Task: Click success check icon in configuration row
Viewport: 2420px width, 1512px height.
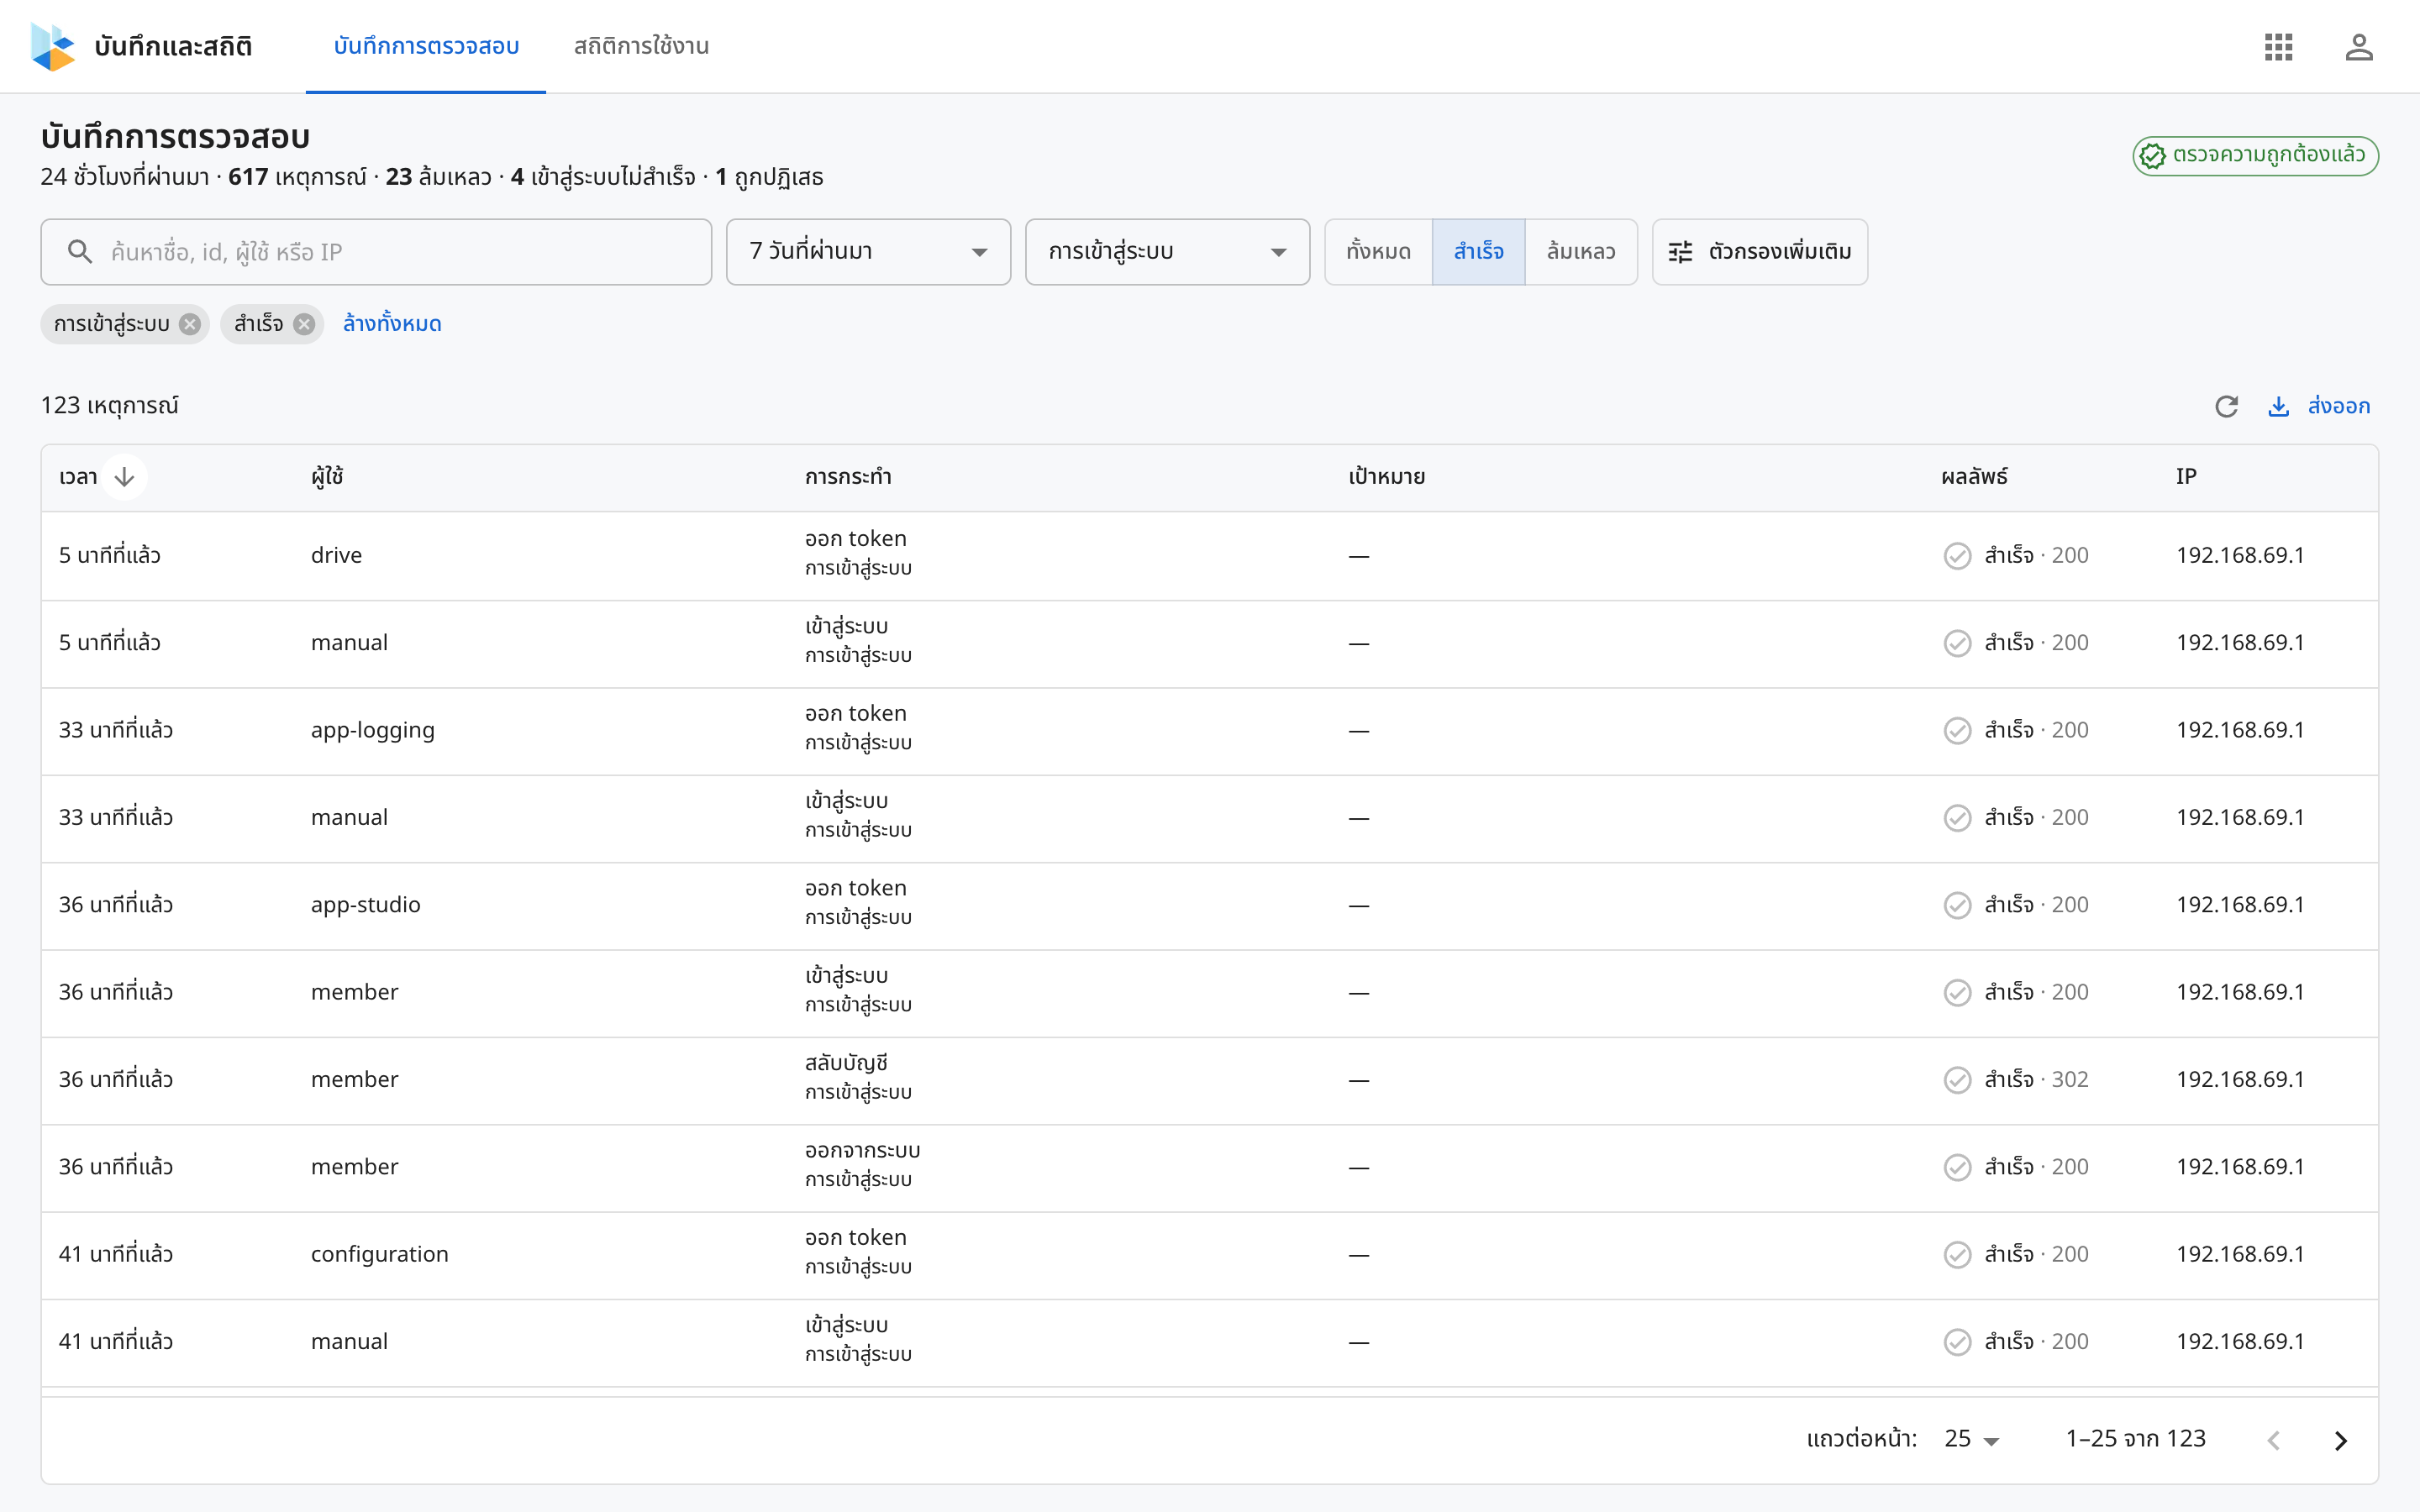Action: click(x=1957, y=1255)
